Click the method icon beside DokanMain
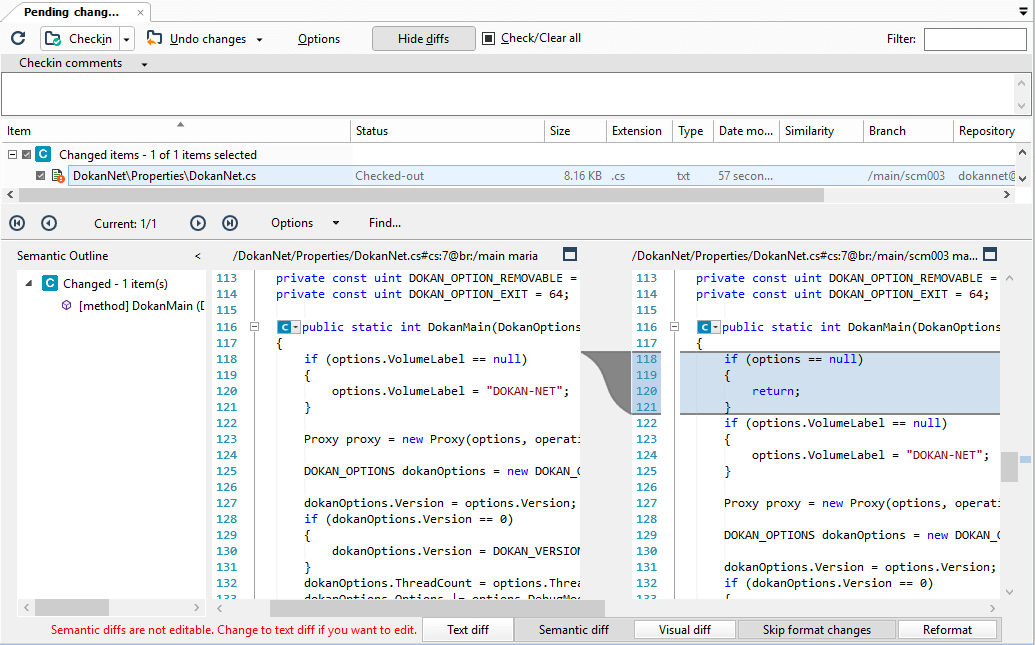 [66, 305]
